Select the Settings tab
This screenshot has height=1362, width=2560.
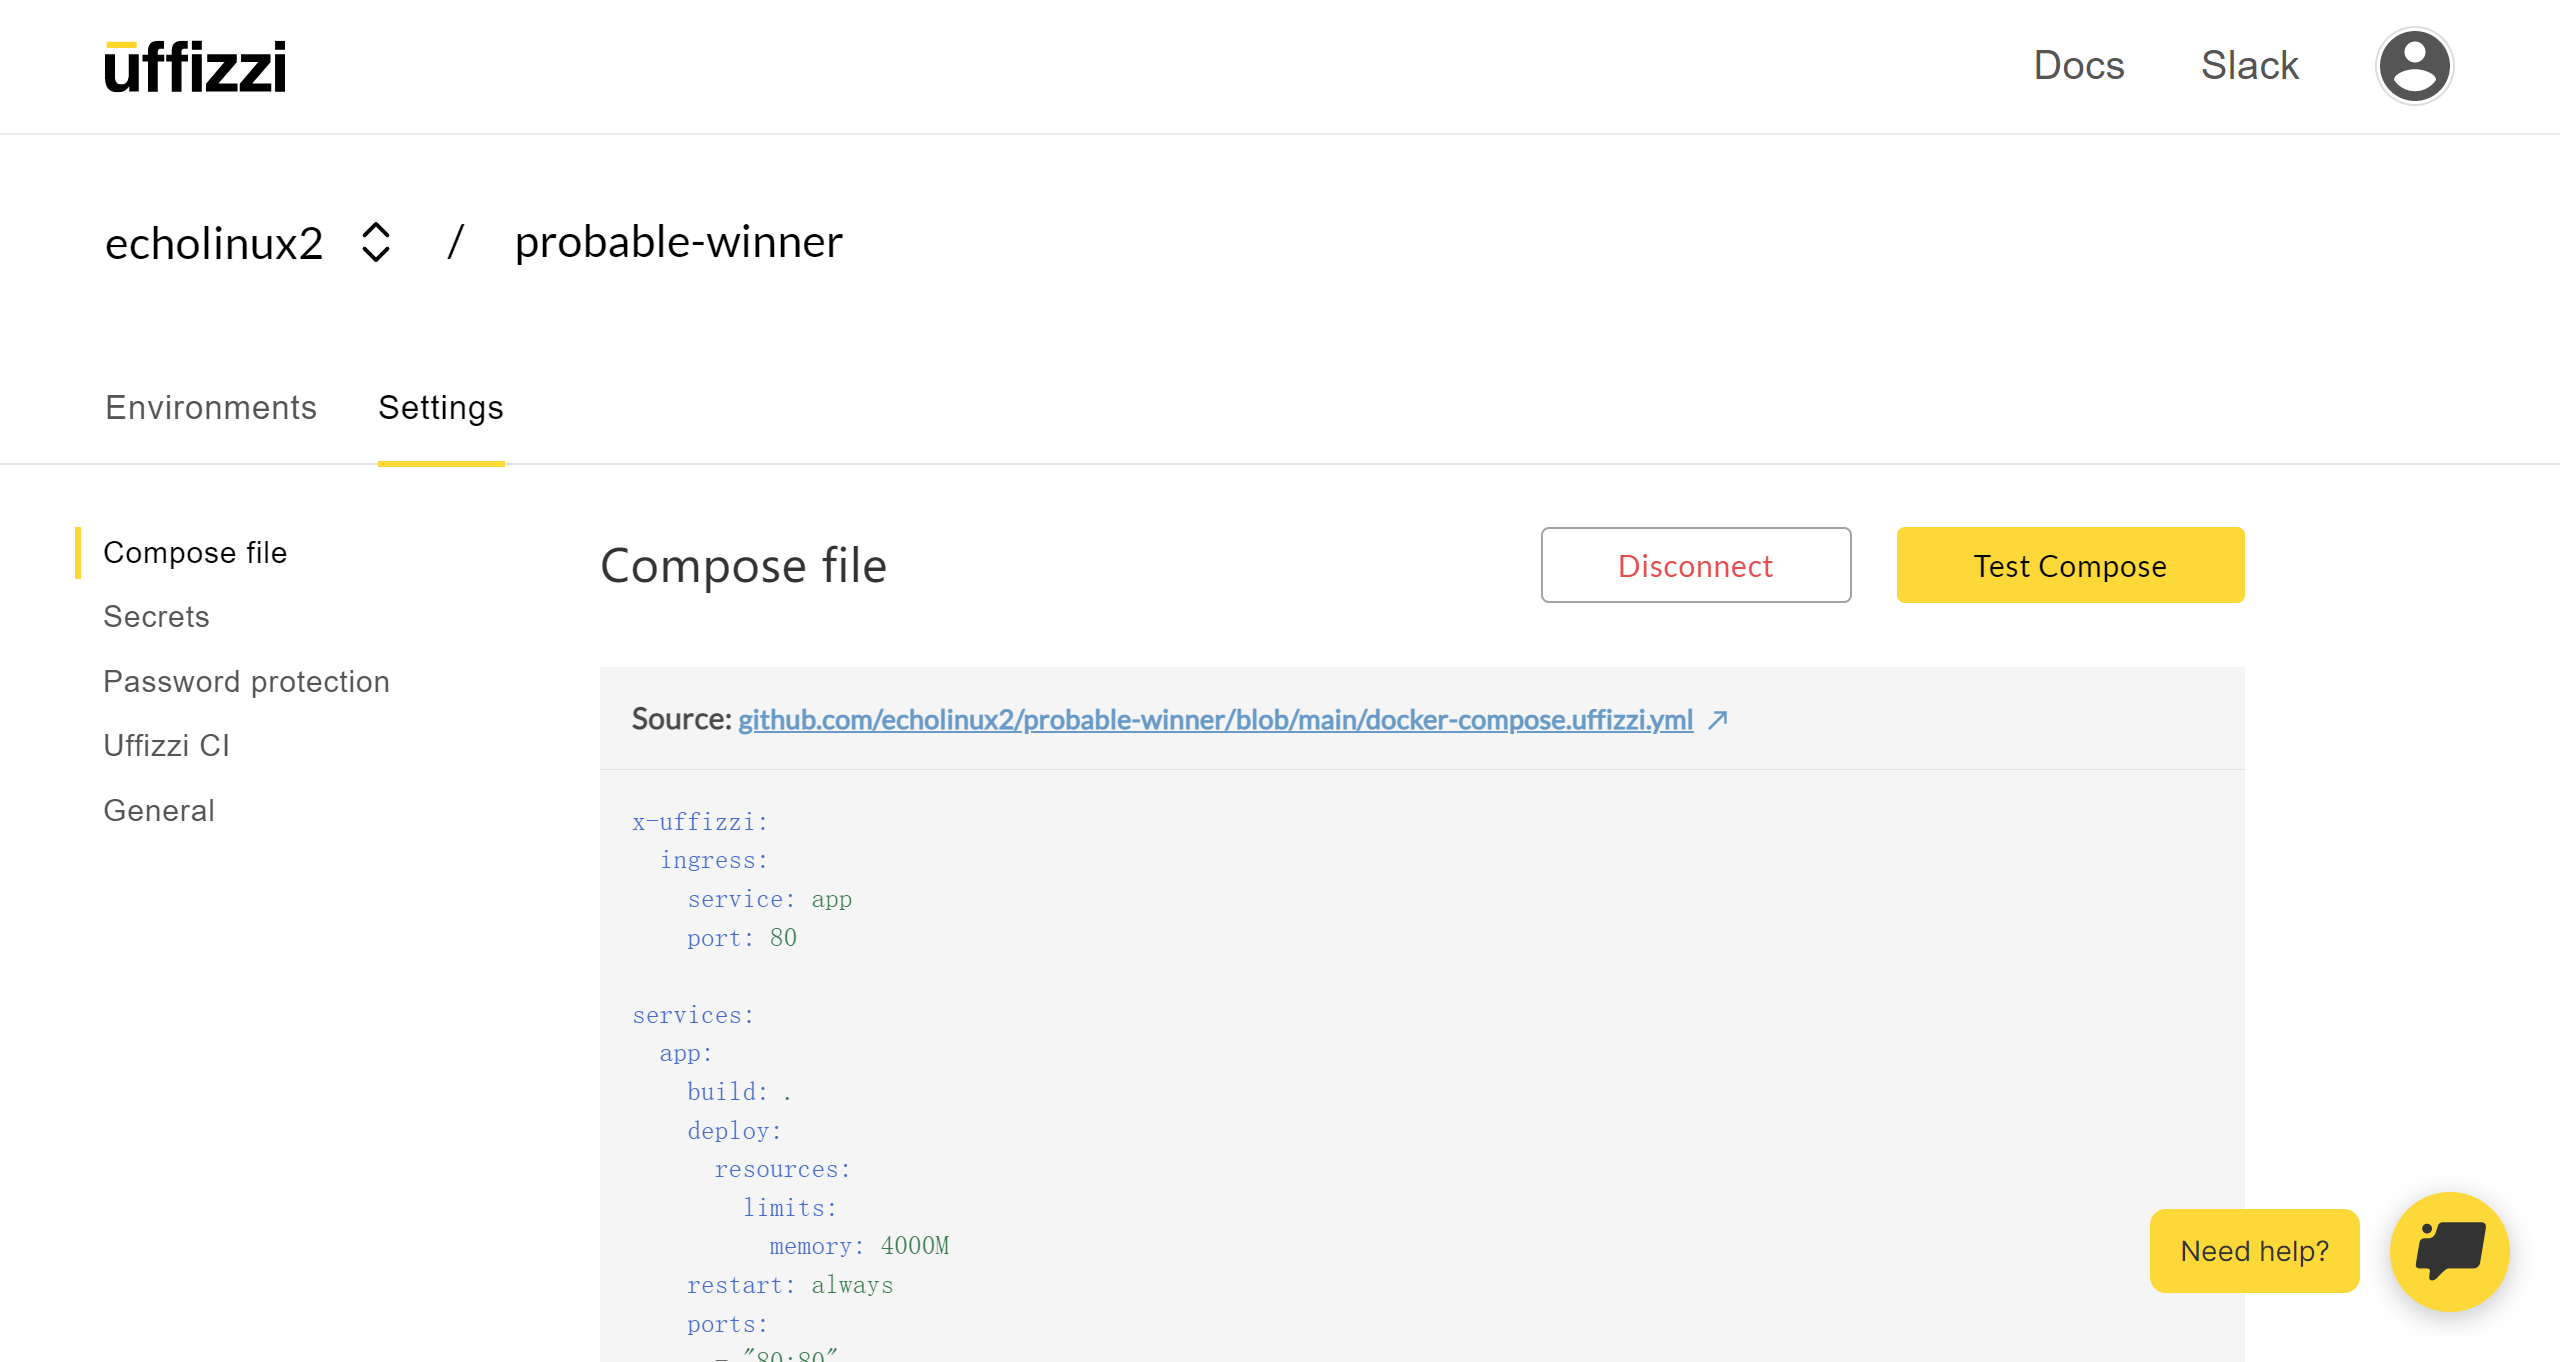440,408
